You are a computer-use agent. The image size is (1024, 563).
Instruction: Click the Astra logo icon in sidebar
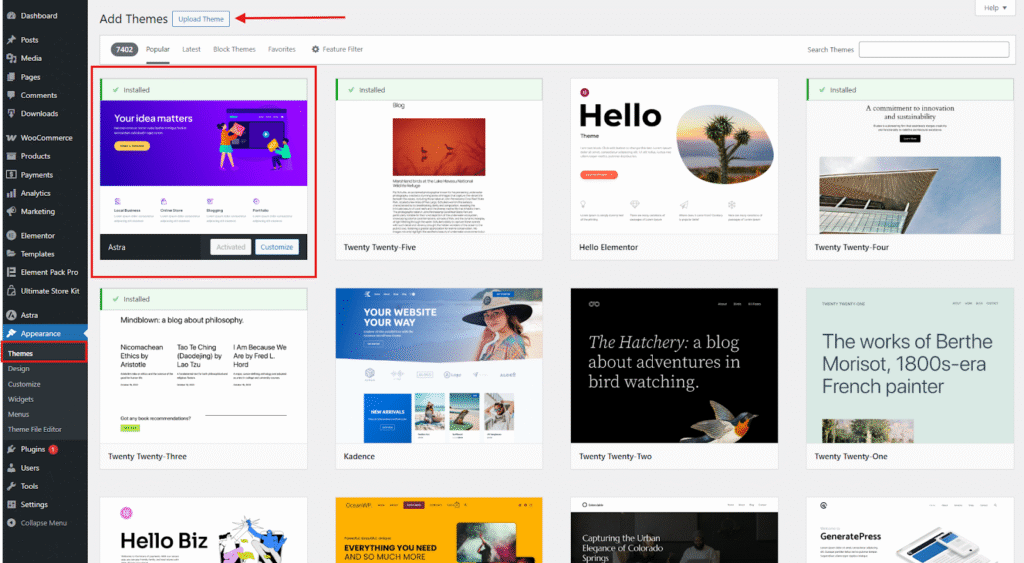point(11,315)
